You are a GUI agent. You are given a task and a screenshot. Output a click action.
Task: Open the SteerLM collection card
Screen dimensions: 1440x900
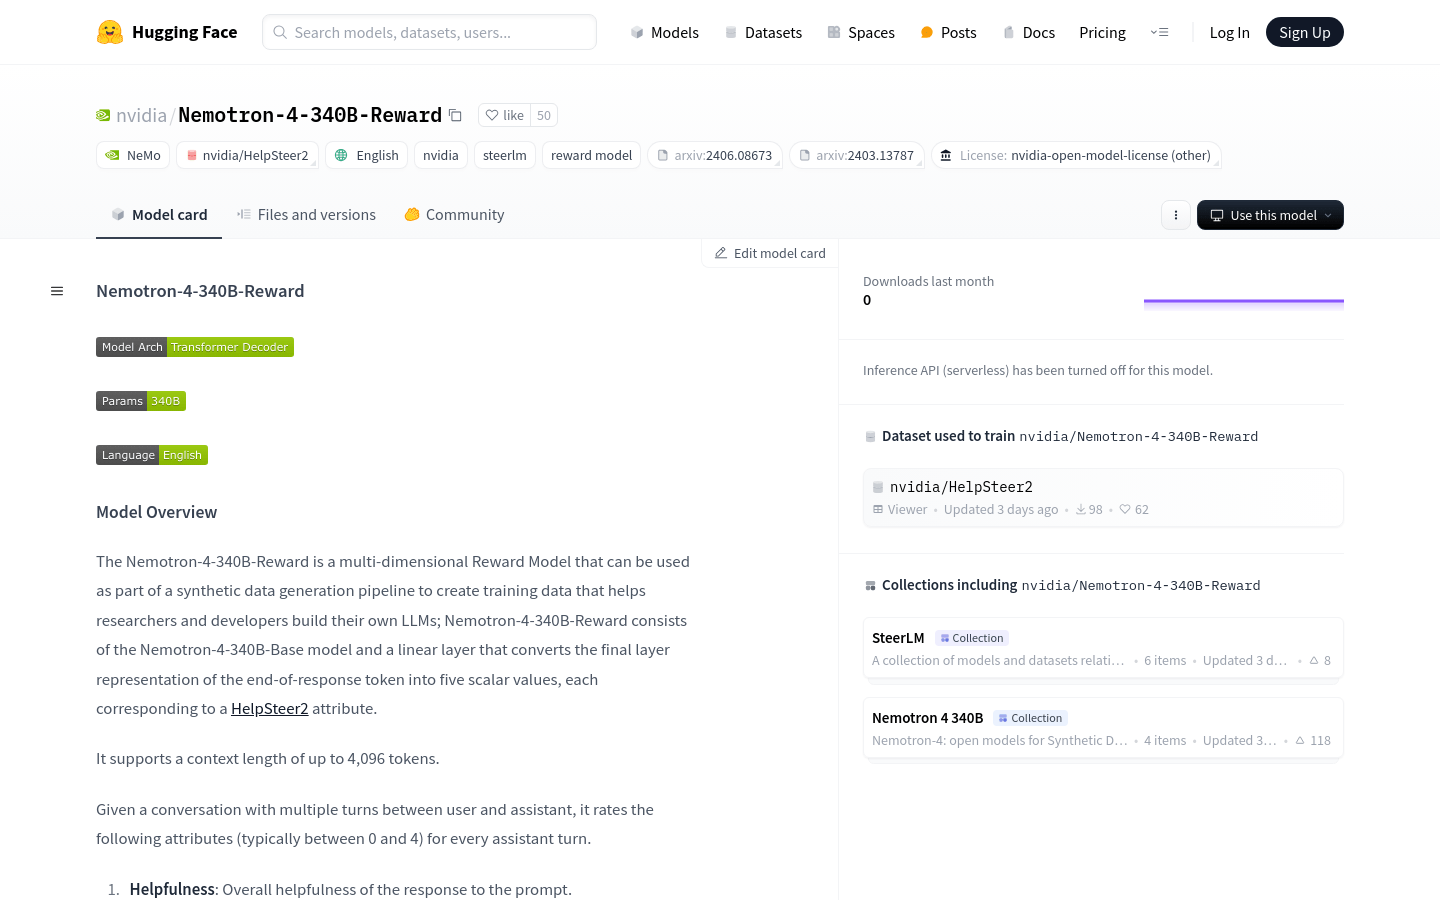click(x=1103, y=648)
